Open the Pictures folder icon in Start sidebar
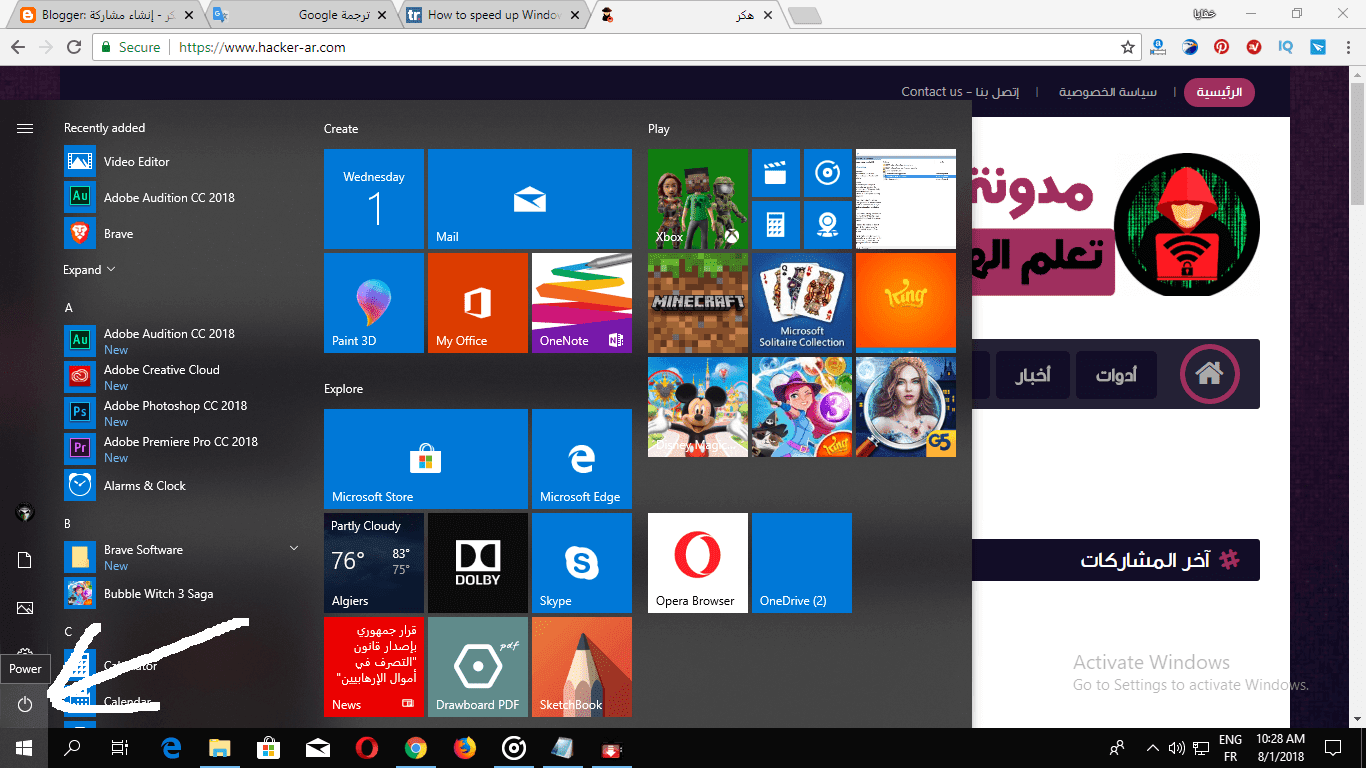 (25, 608)
